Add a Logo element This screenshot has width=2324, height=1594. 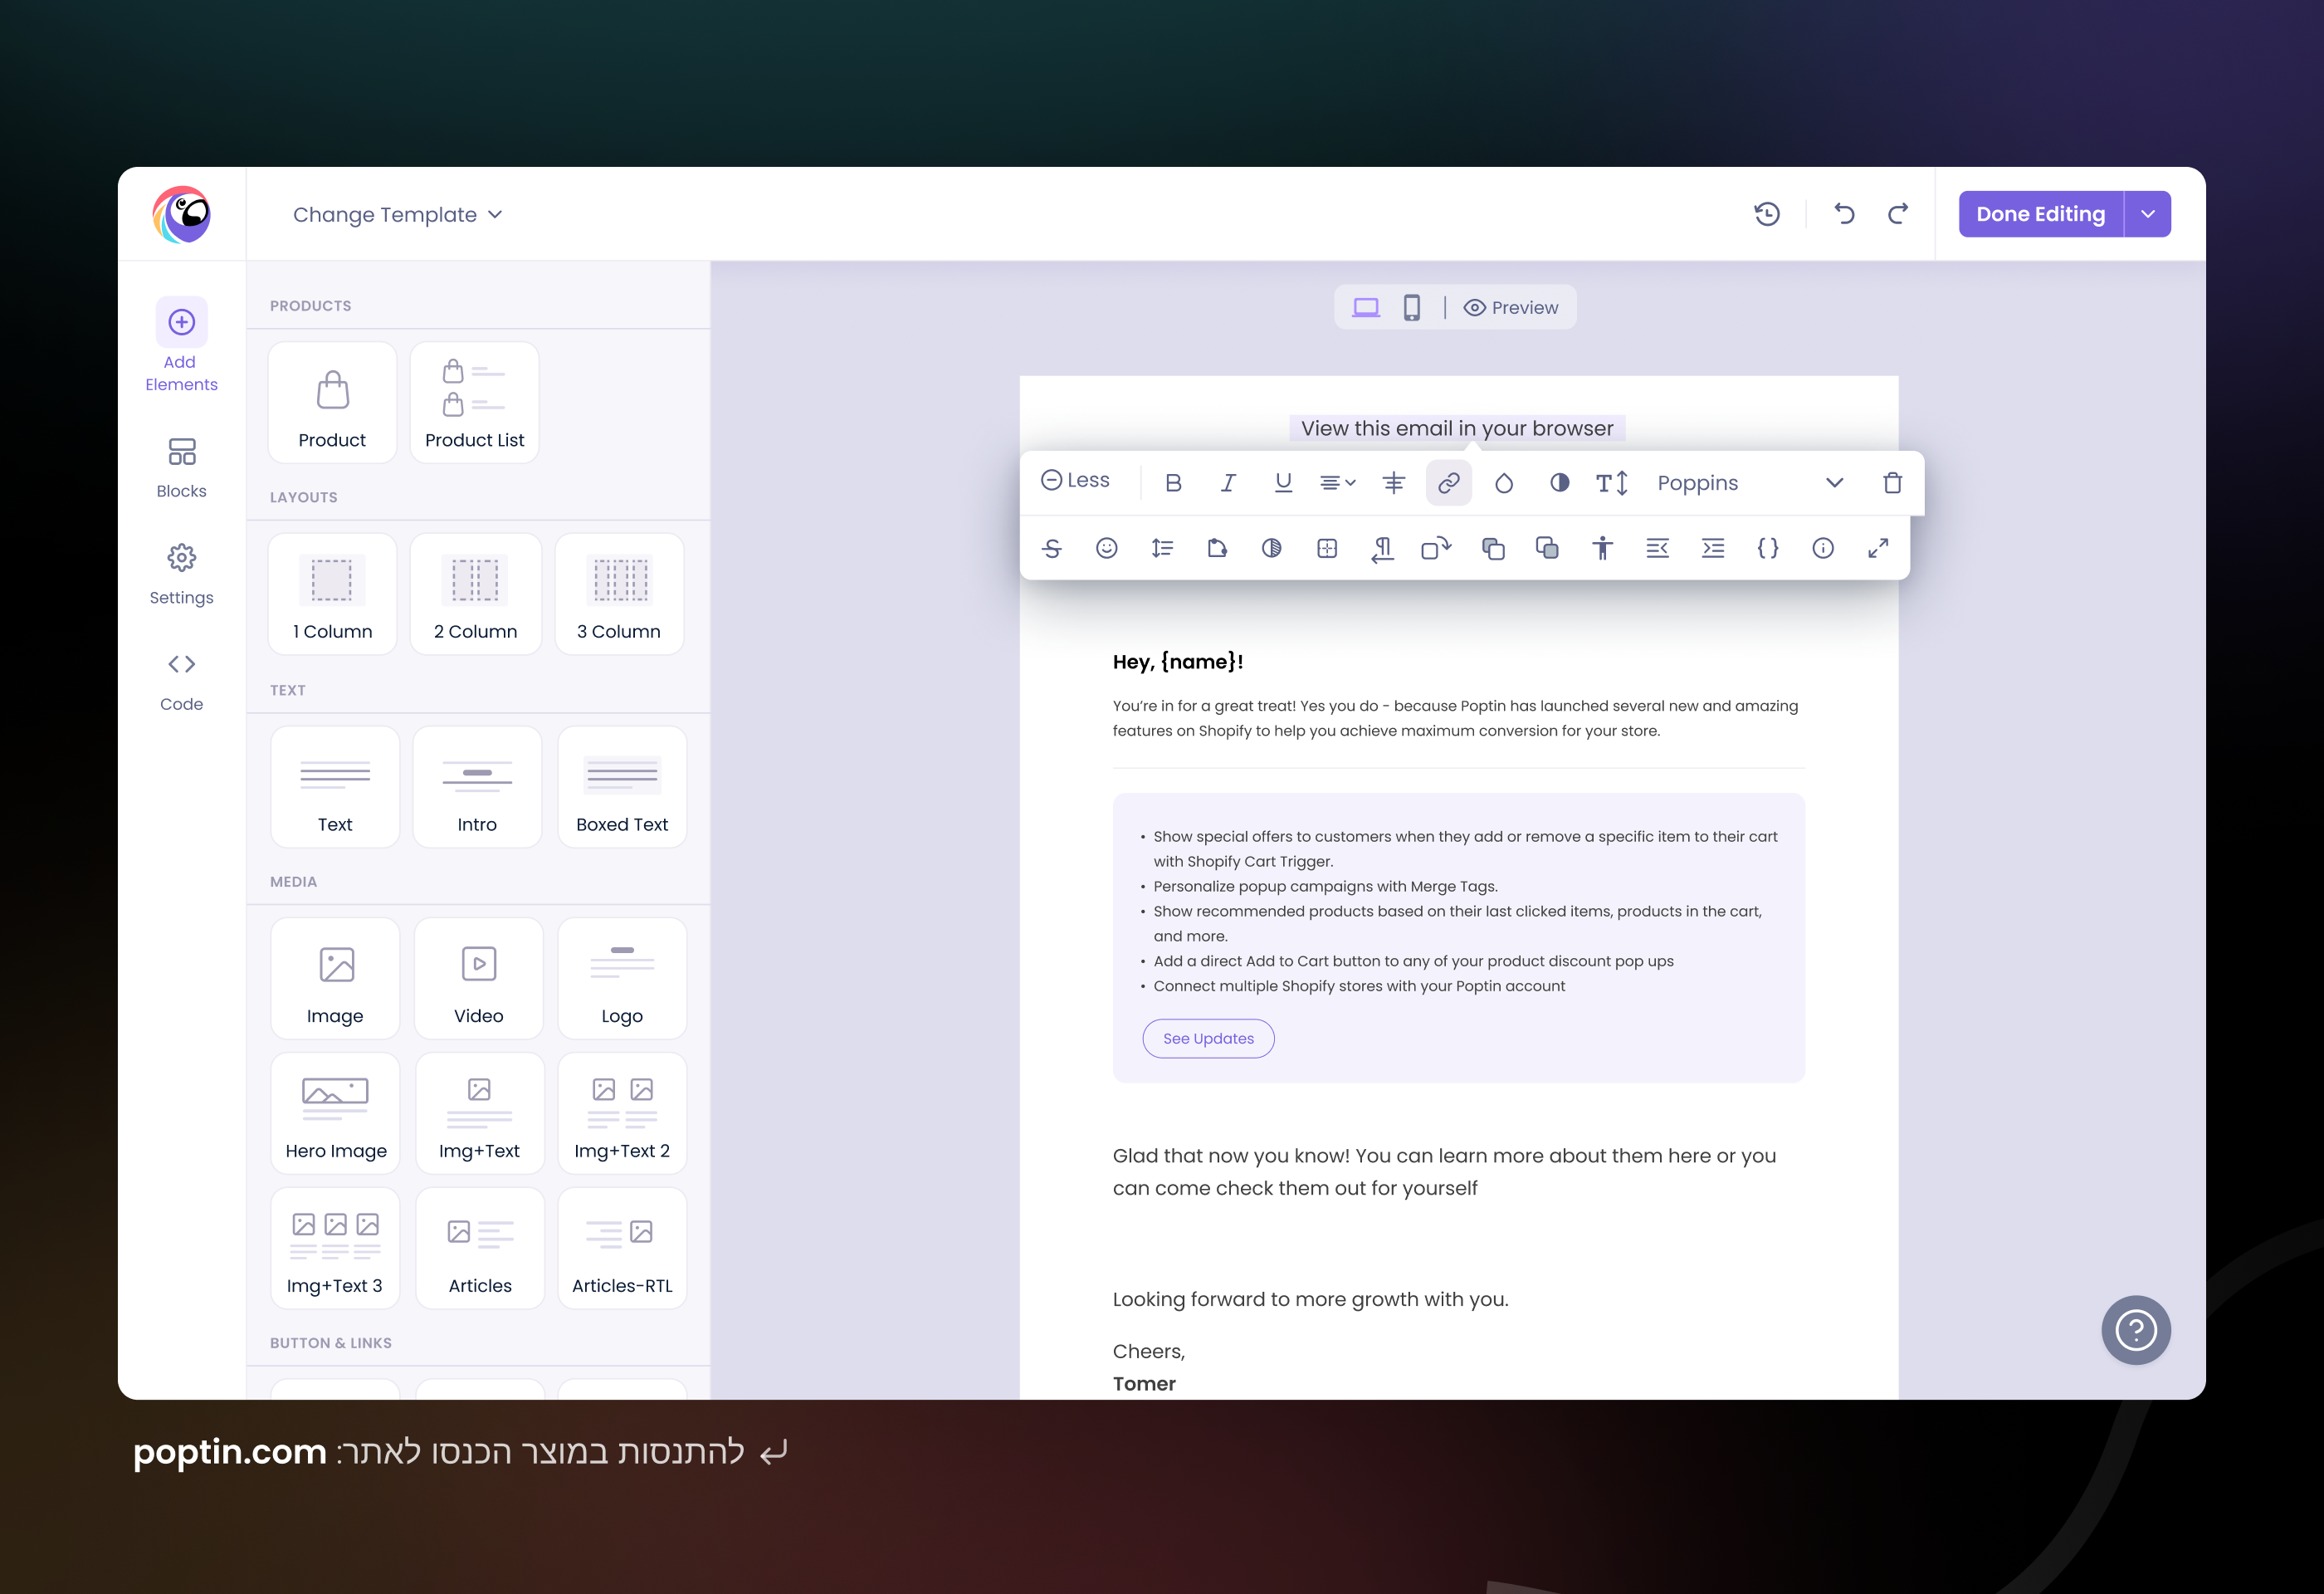coord(622,979)
